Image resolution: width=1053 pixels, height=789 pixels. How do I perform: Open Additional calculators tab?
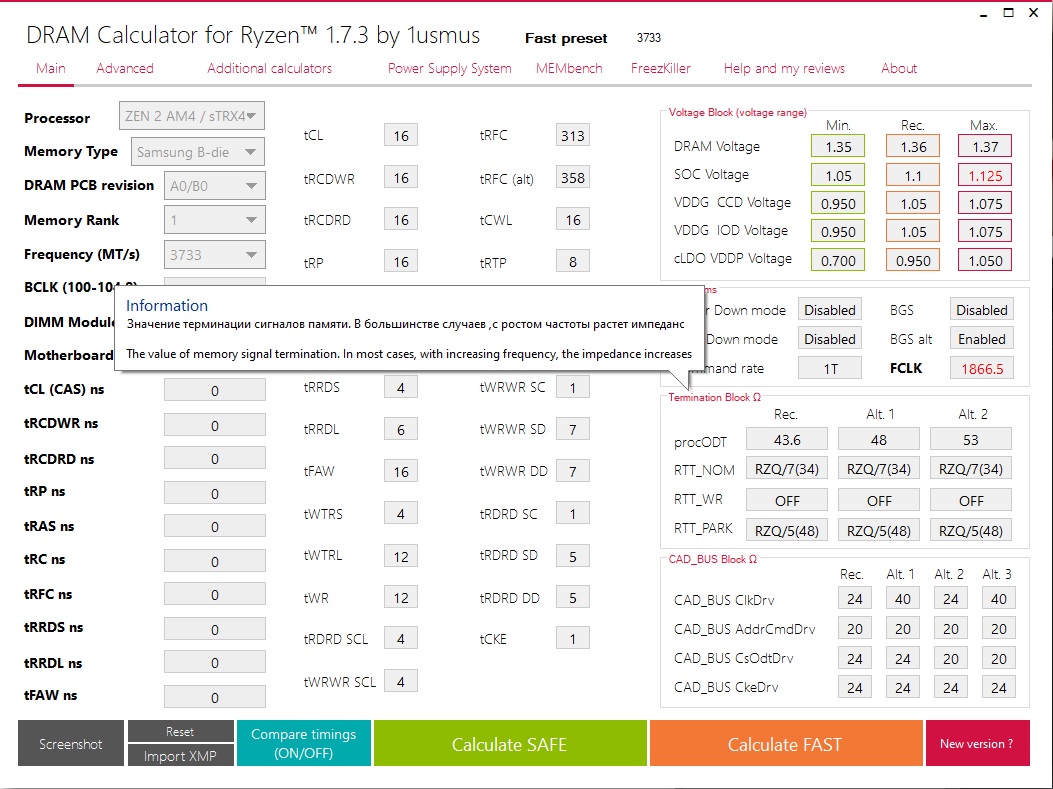click(x=269, y=68)
